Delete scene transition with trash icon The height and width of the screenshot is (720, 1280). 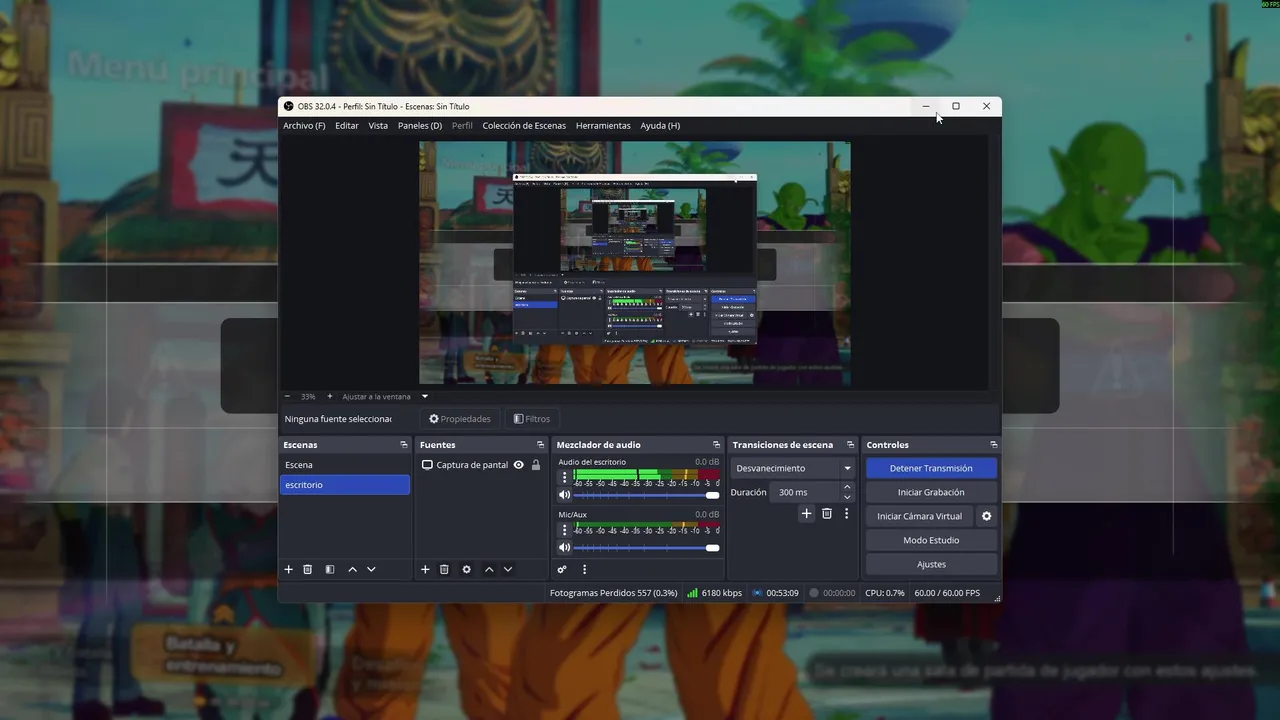click(x=827, y=513)
